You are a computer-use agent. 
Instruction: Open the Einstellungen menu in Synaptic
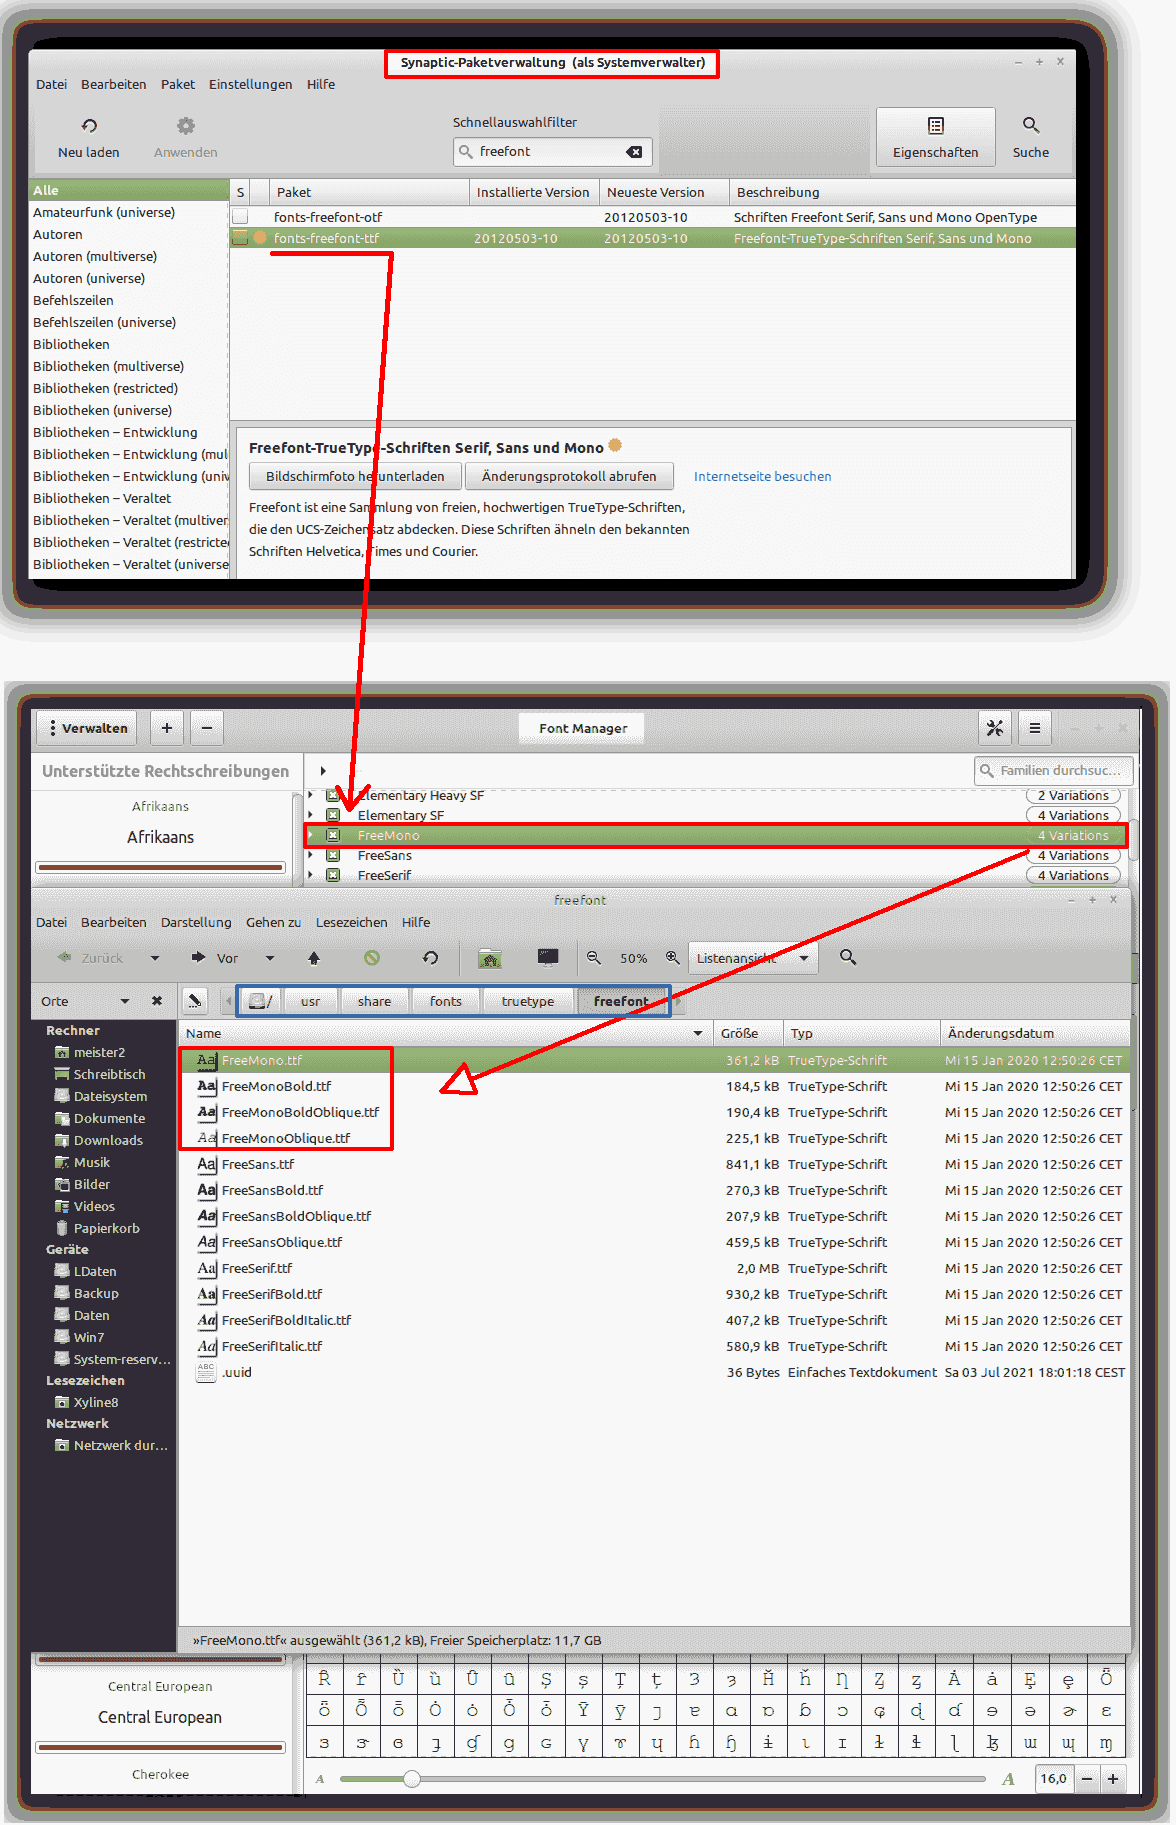[251, 85]
